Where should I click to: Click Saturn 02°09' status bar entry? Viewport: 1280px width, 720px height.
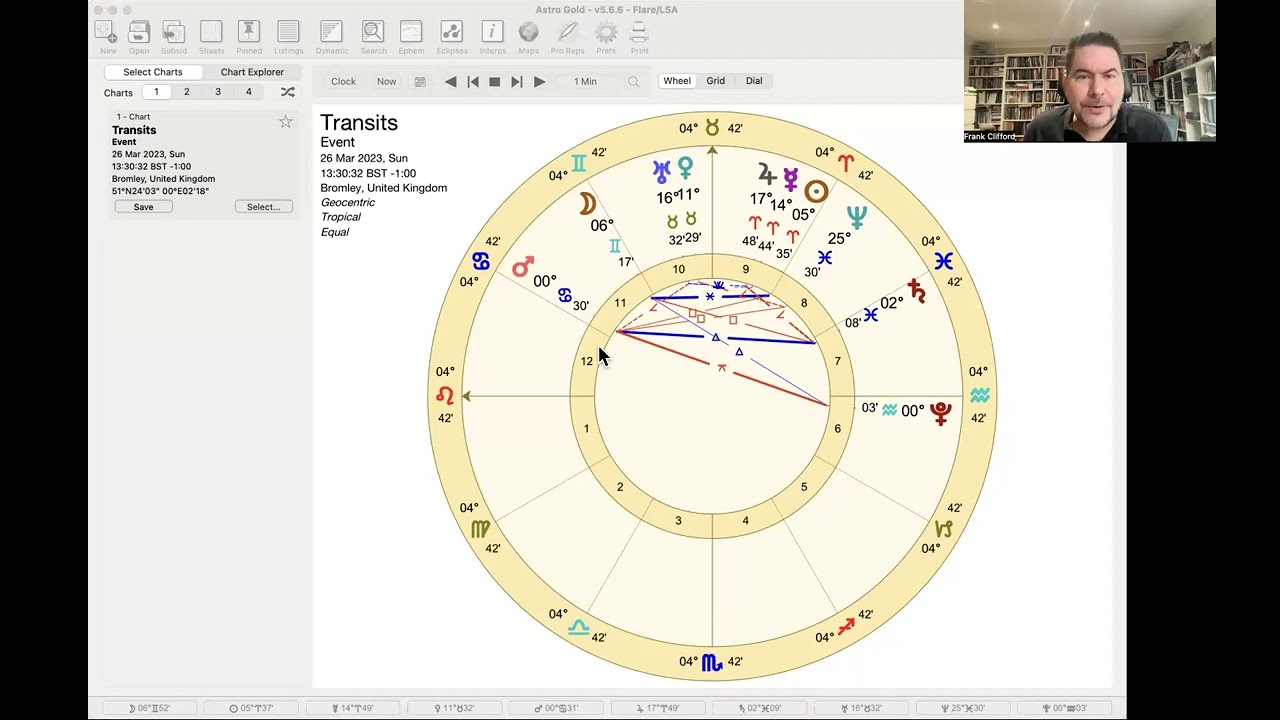(x=759, y=708)
